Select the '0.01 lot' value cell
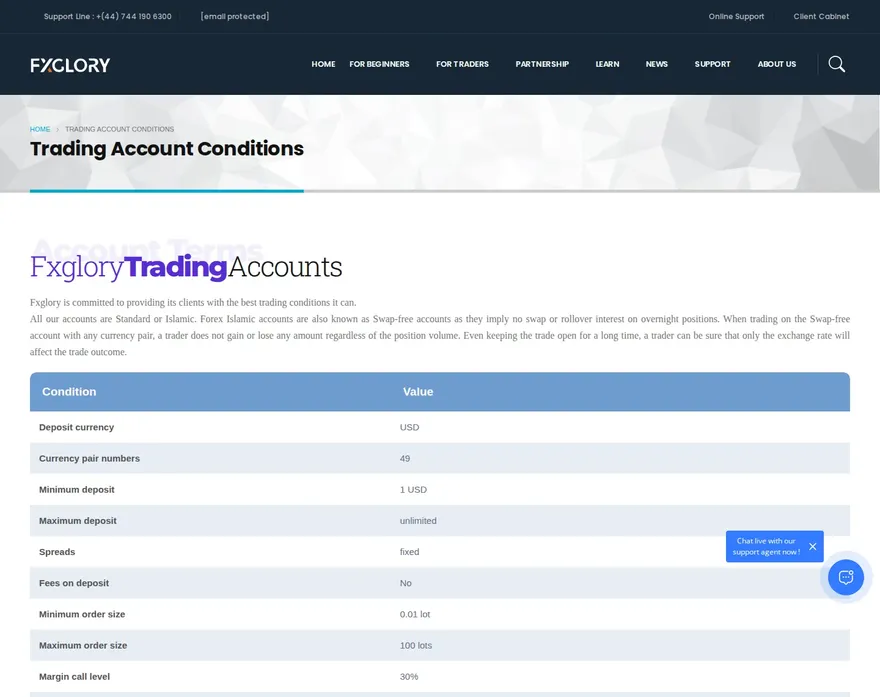 415,614
